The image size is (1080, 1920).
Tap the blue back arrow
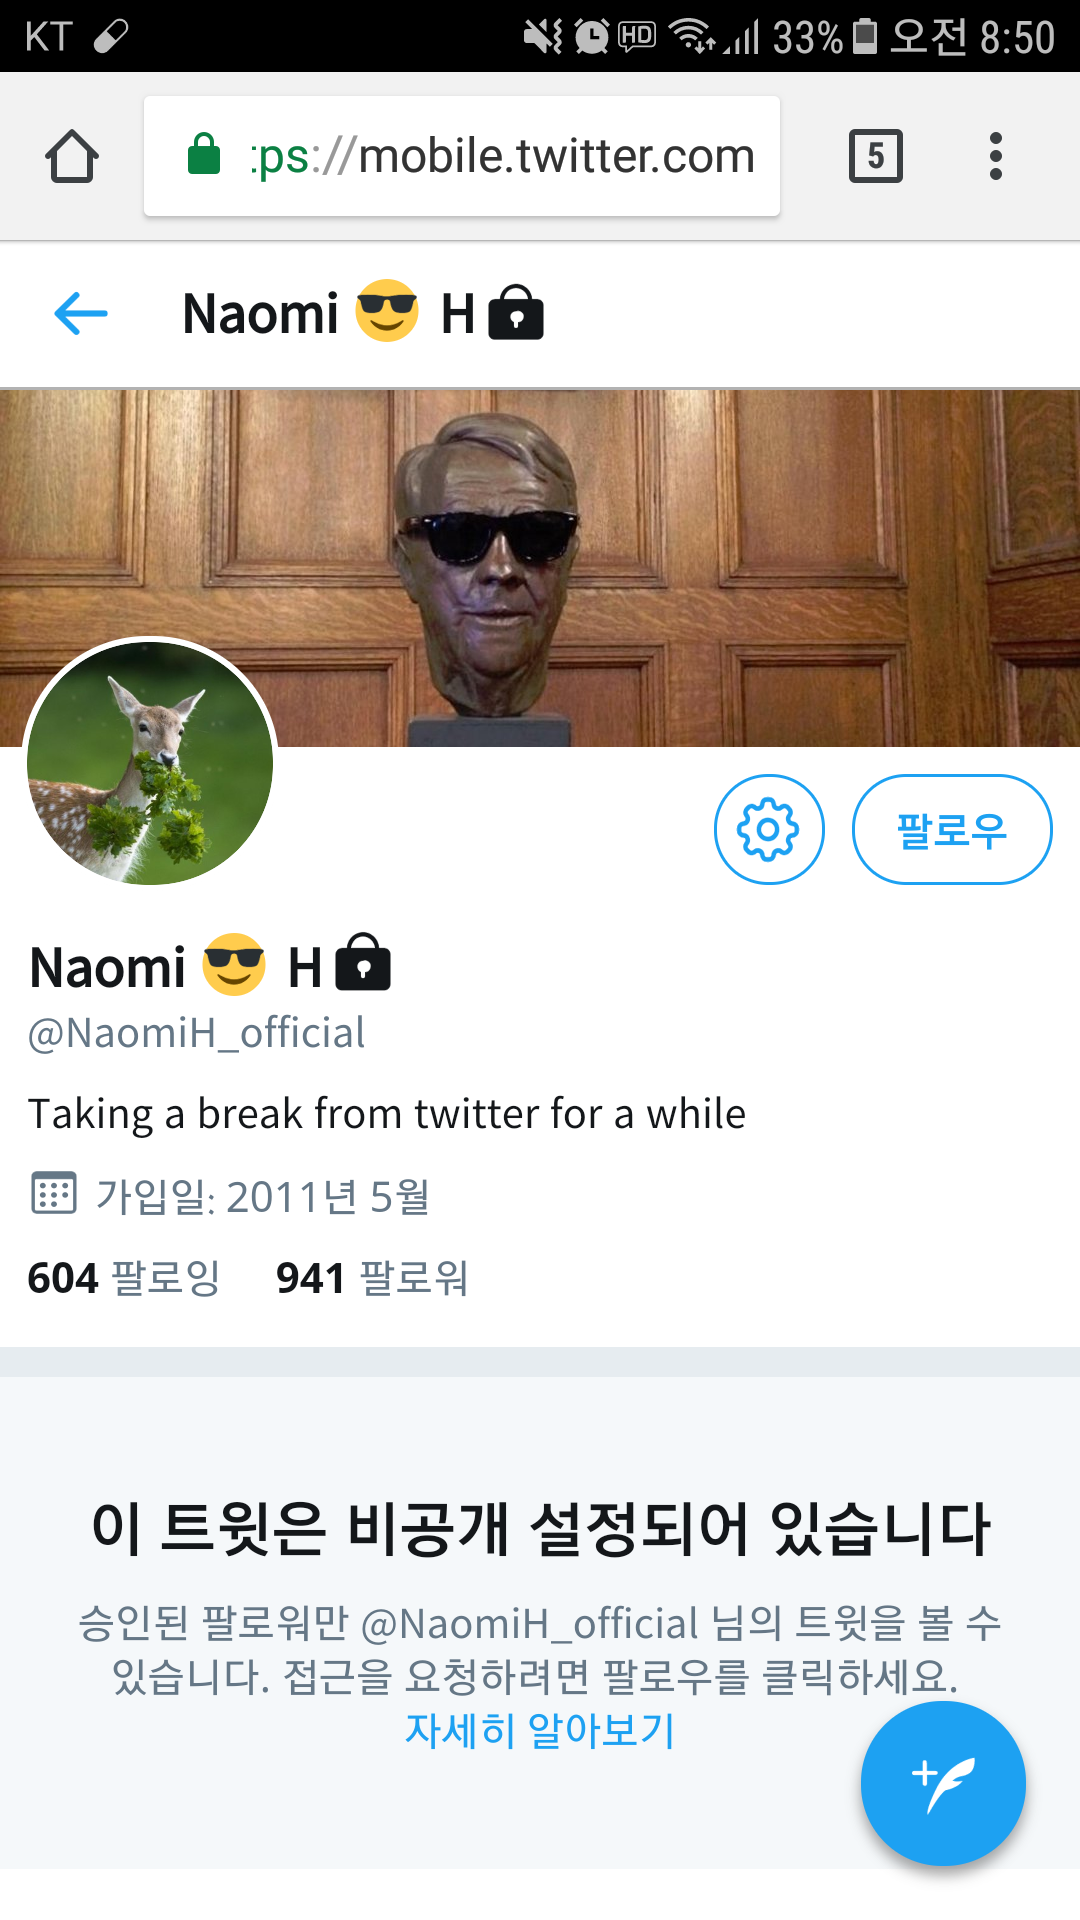tap(81, 314)
